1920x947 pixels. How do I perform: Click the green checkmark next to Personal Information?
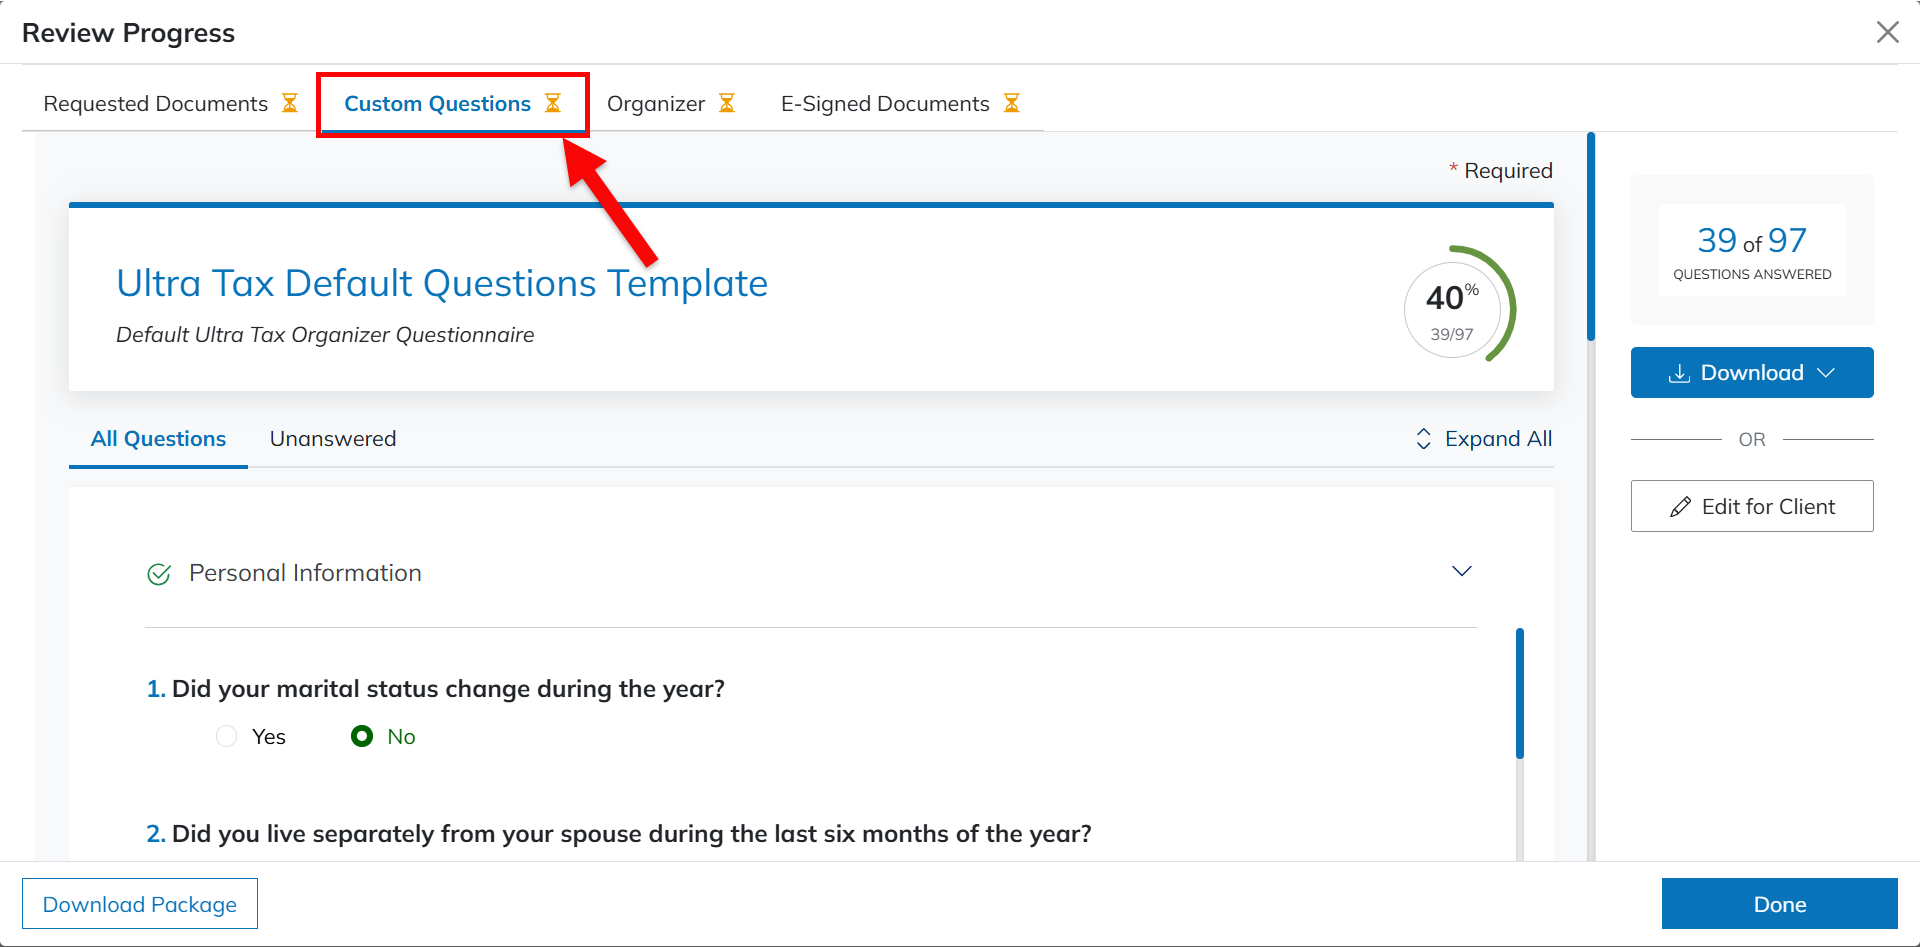coord(159,574)
